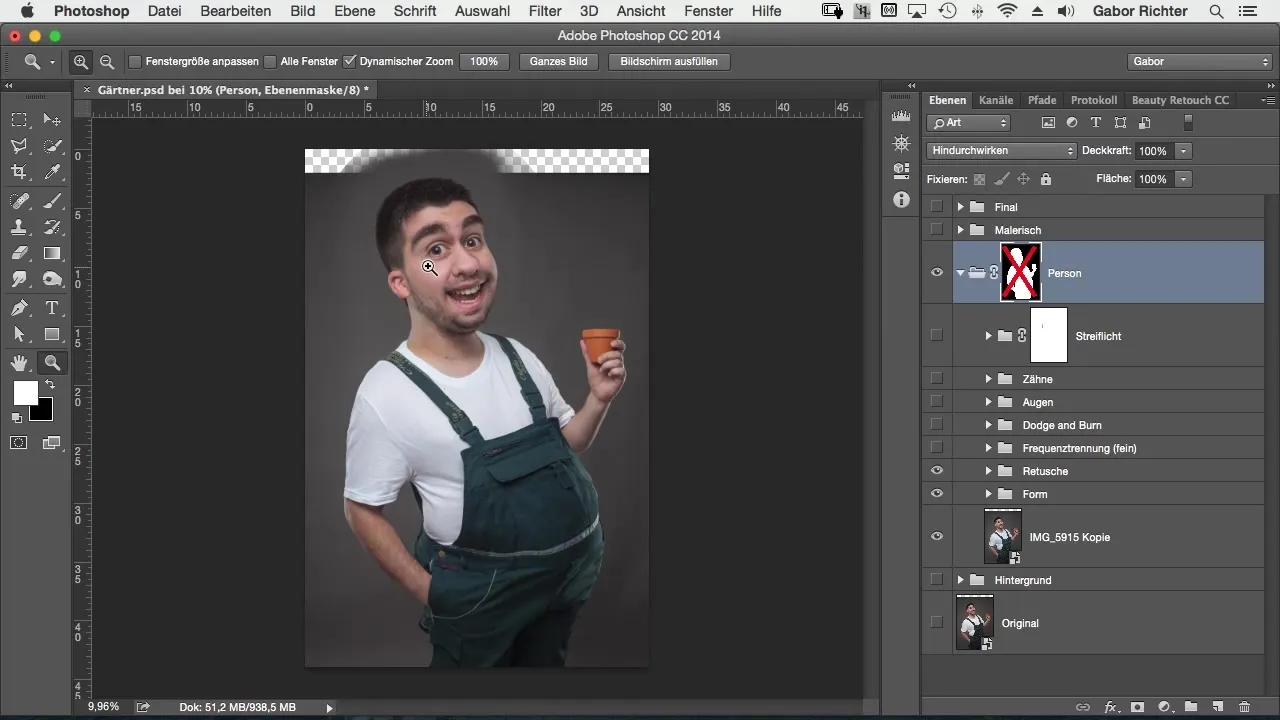This screenshot has height=720, width=1280.
Task: Select the Brush tool
Action: point(53,201)
